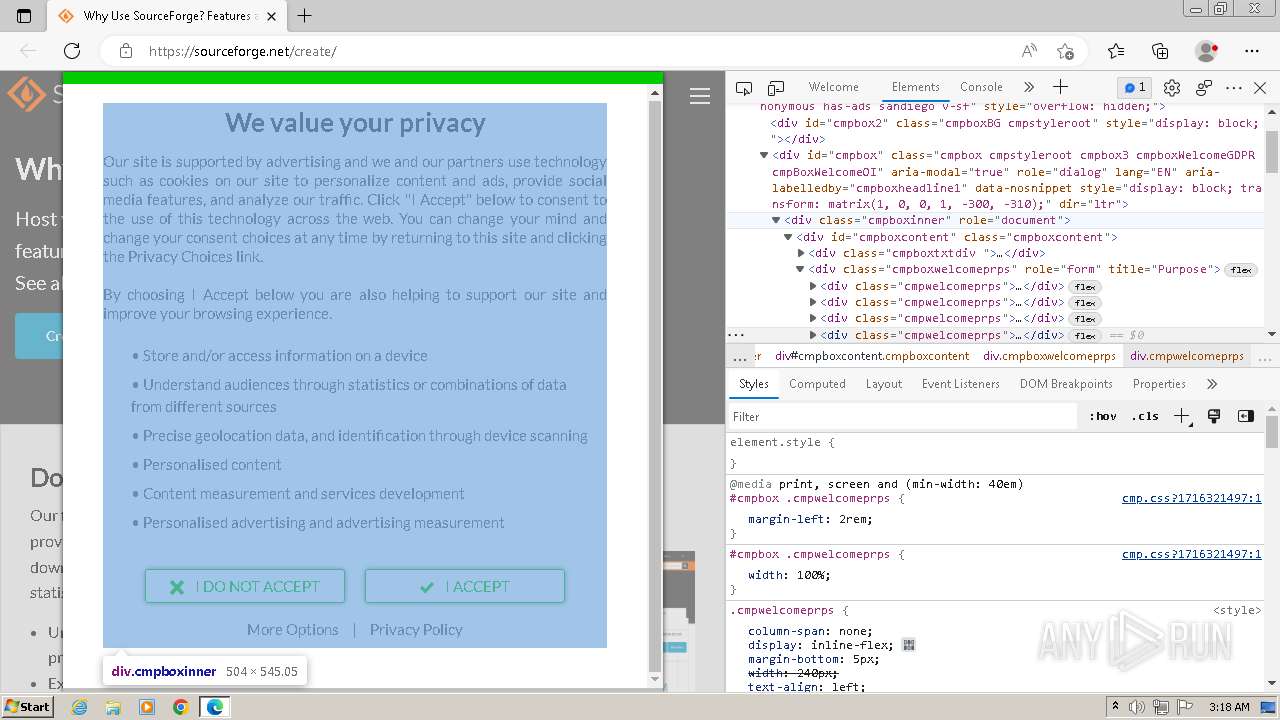The height and width of the screenshot is (720, 1280).
Task: Click the Styles Filter input field
Action: pyautogui.click(x=905, y=416)
